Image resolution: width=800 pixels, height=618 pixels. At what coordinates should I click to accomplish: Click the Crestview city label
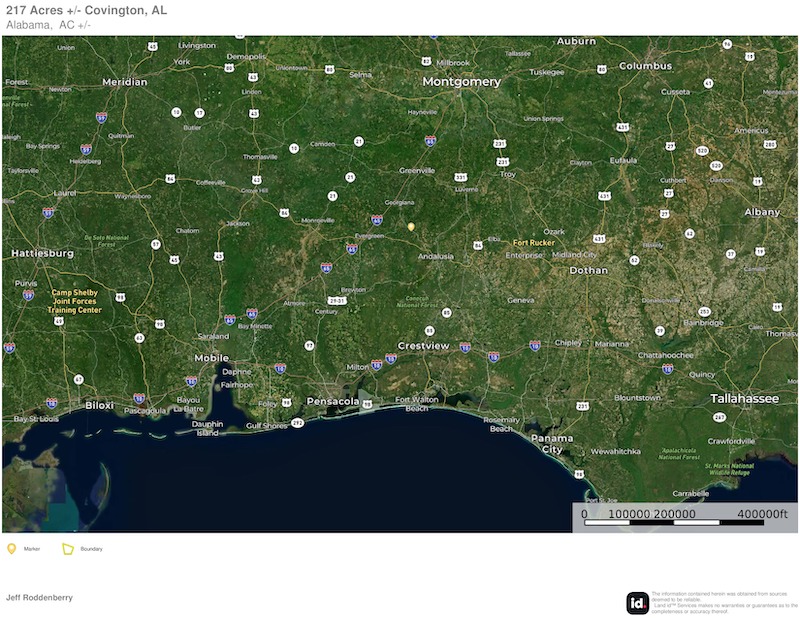click(423, 345)
